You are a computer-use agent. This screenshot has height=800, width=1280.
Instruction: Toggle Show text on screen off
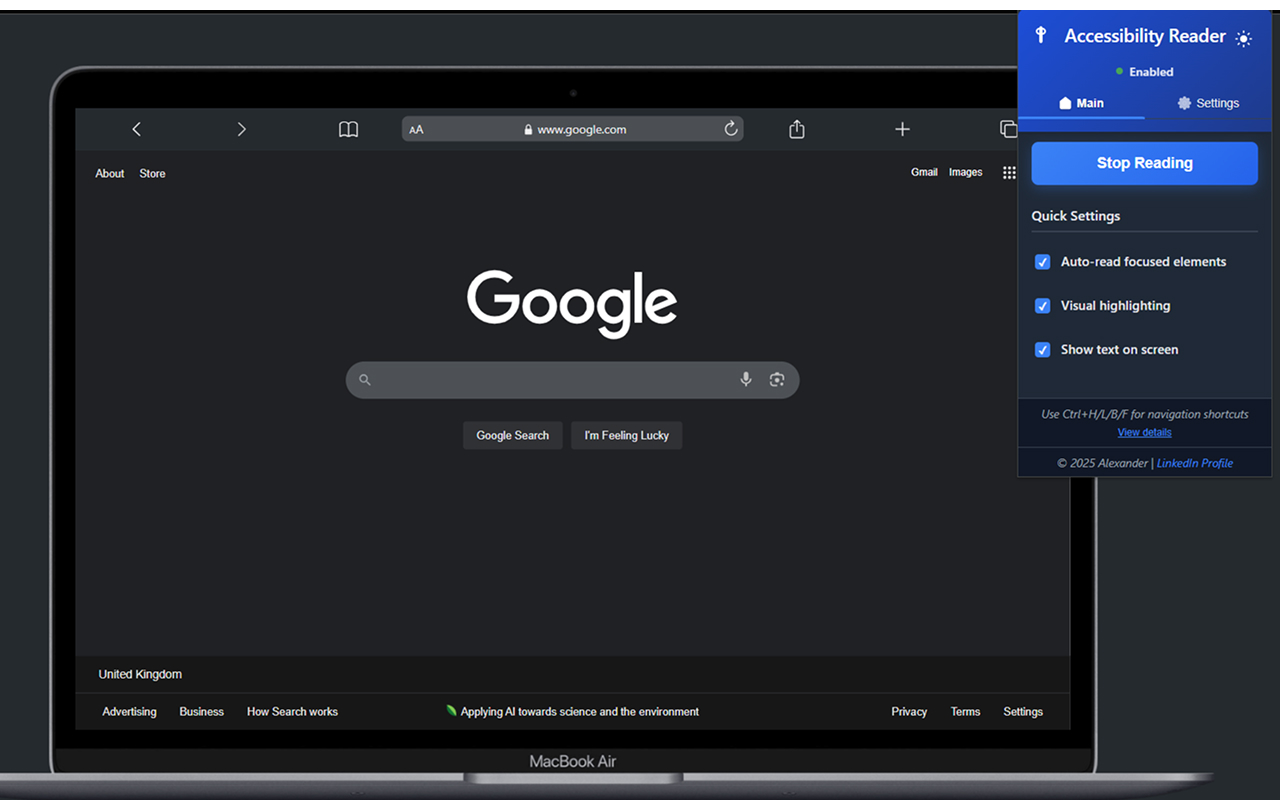(1042, 350)
